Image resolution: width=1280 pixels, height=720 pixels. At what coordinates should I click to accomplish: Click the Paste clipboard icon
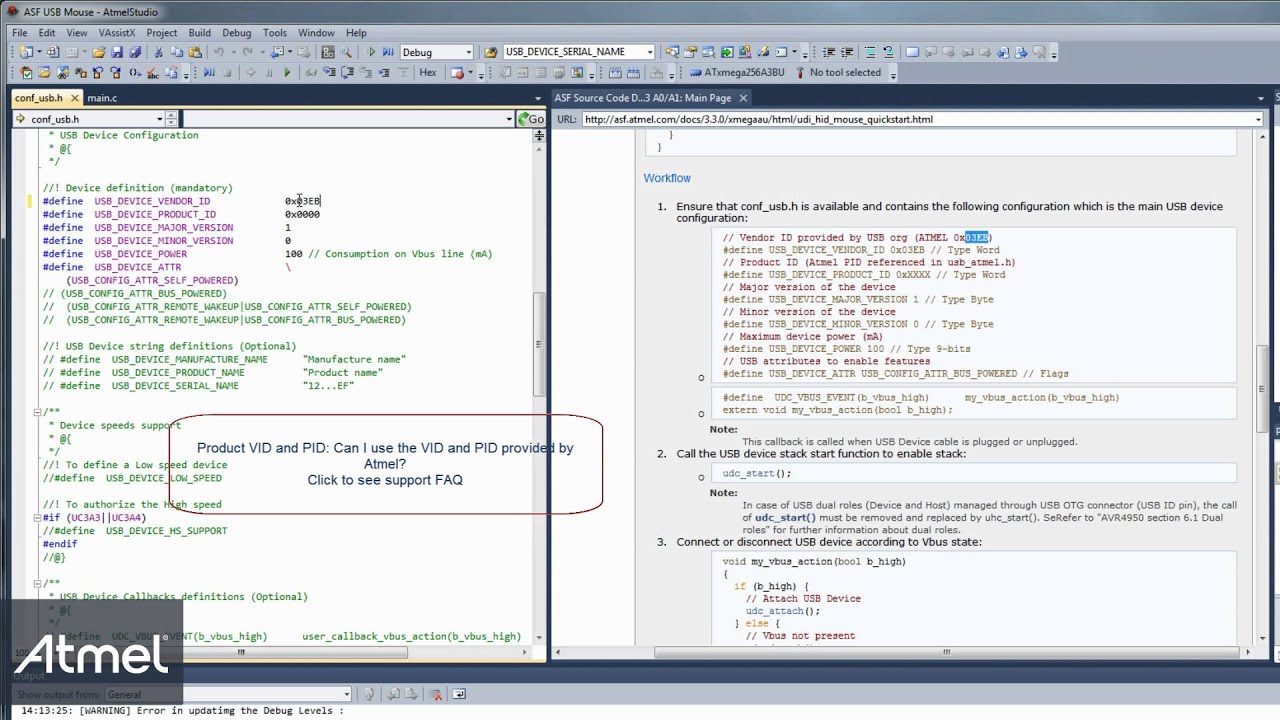pos(195,52)
